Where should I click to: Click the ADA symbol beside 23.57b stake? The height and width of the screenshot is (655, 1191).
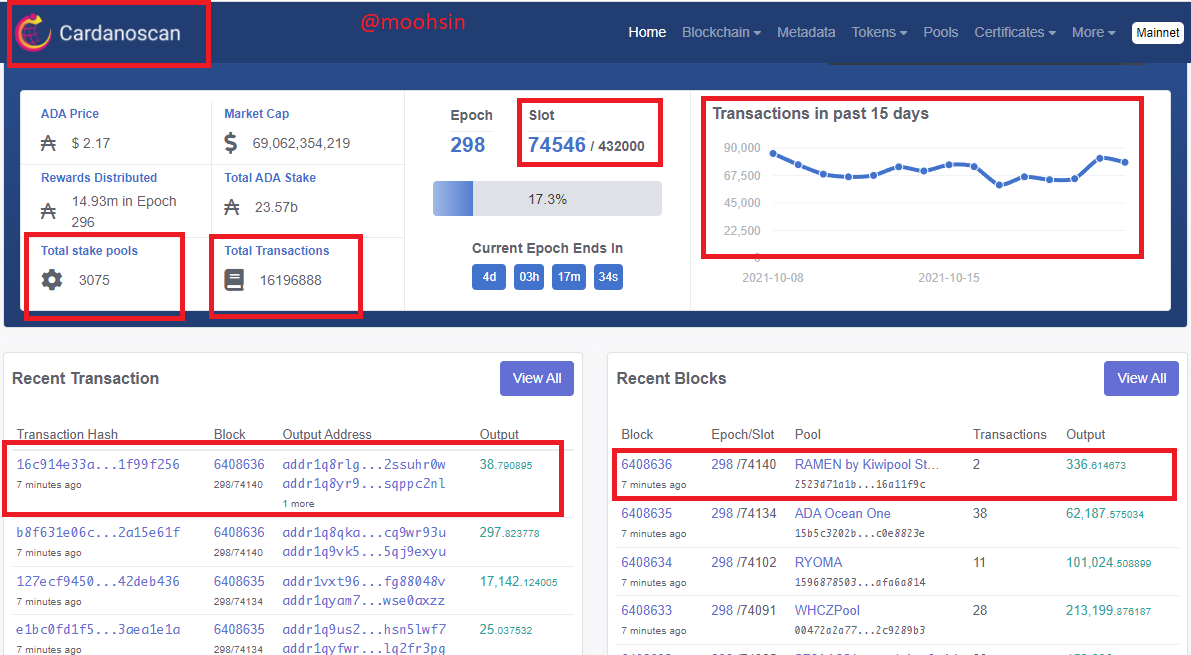coord(232,207)
